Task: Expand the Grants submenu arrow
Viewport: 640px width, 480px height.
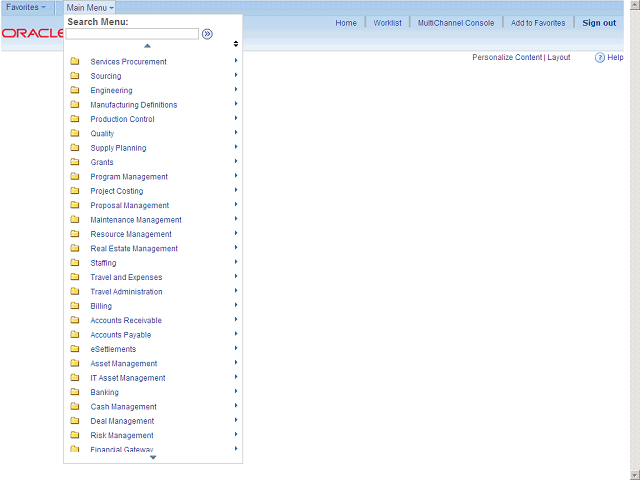Action: (x=236, y=161)
